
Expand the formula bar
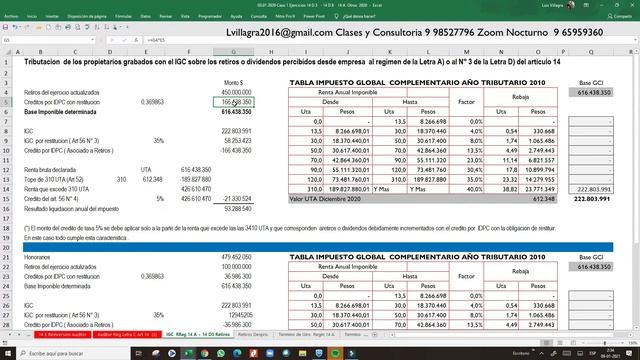(636, 40)
